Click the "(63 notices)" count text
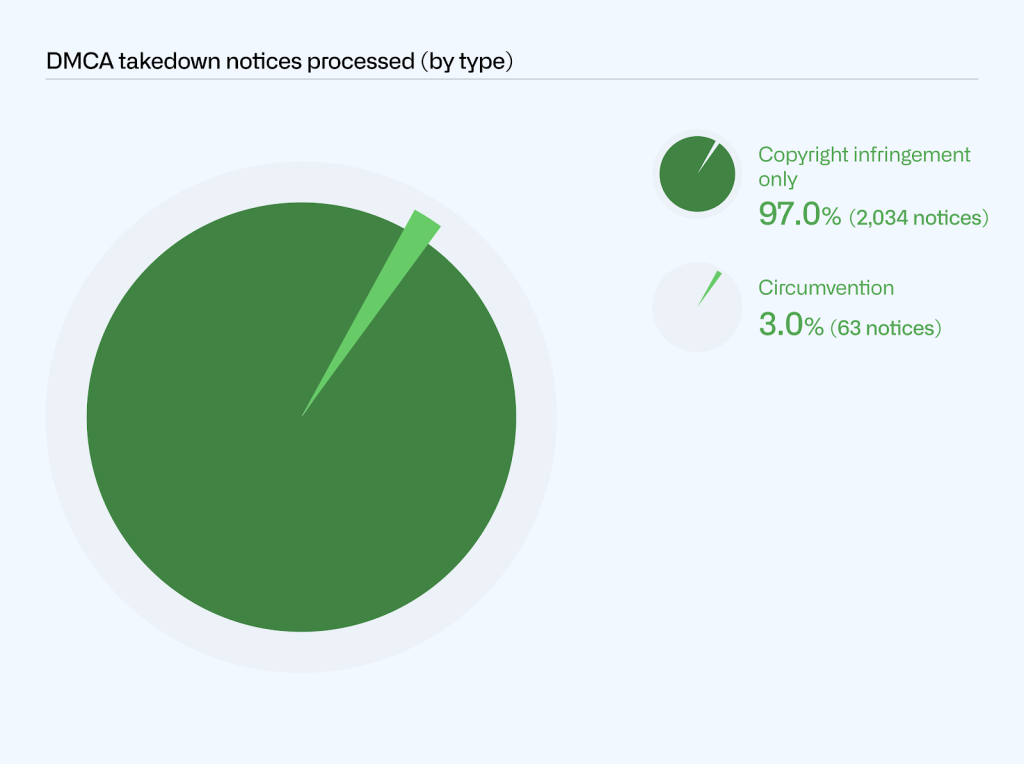The height and width of the screenshot is (764, 1024). (886, 328)
